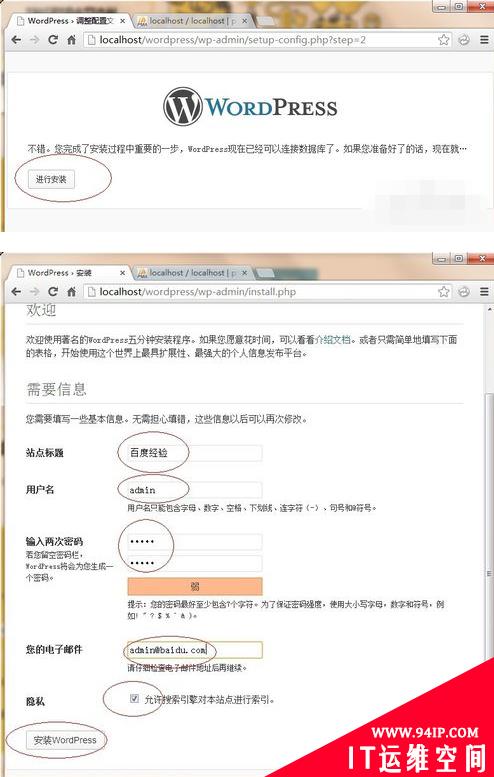Open the Chrome menu in top browser window
This screenshot has height=777, width=494.
pyautogui.click(x=484, y=40)
